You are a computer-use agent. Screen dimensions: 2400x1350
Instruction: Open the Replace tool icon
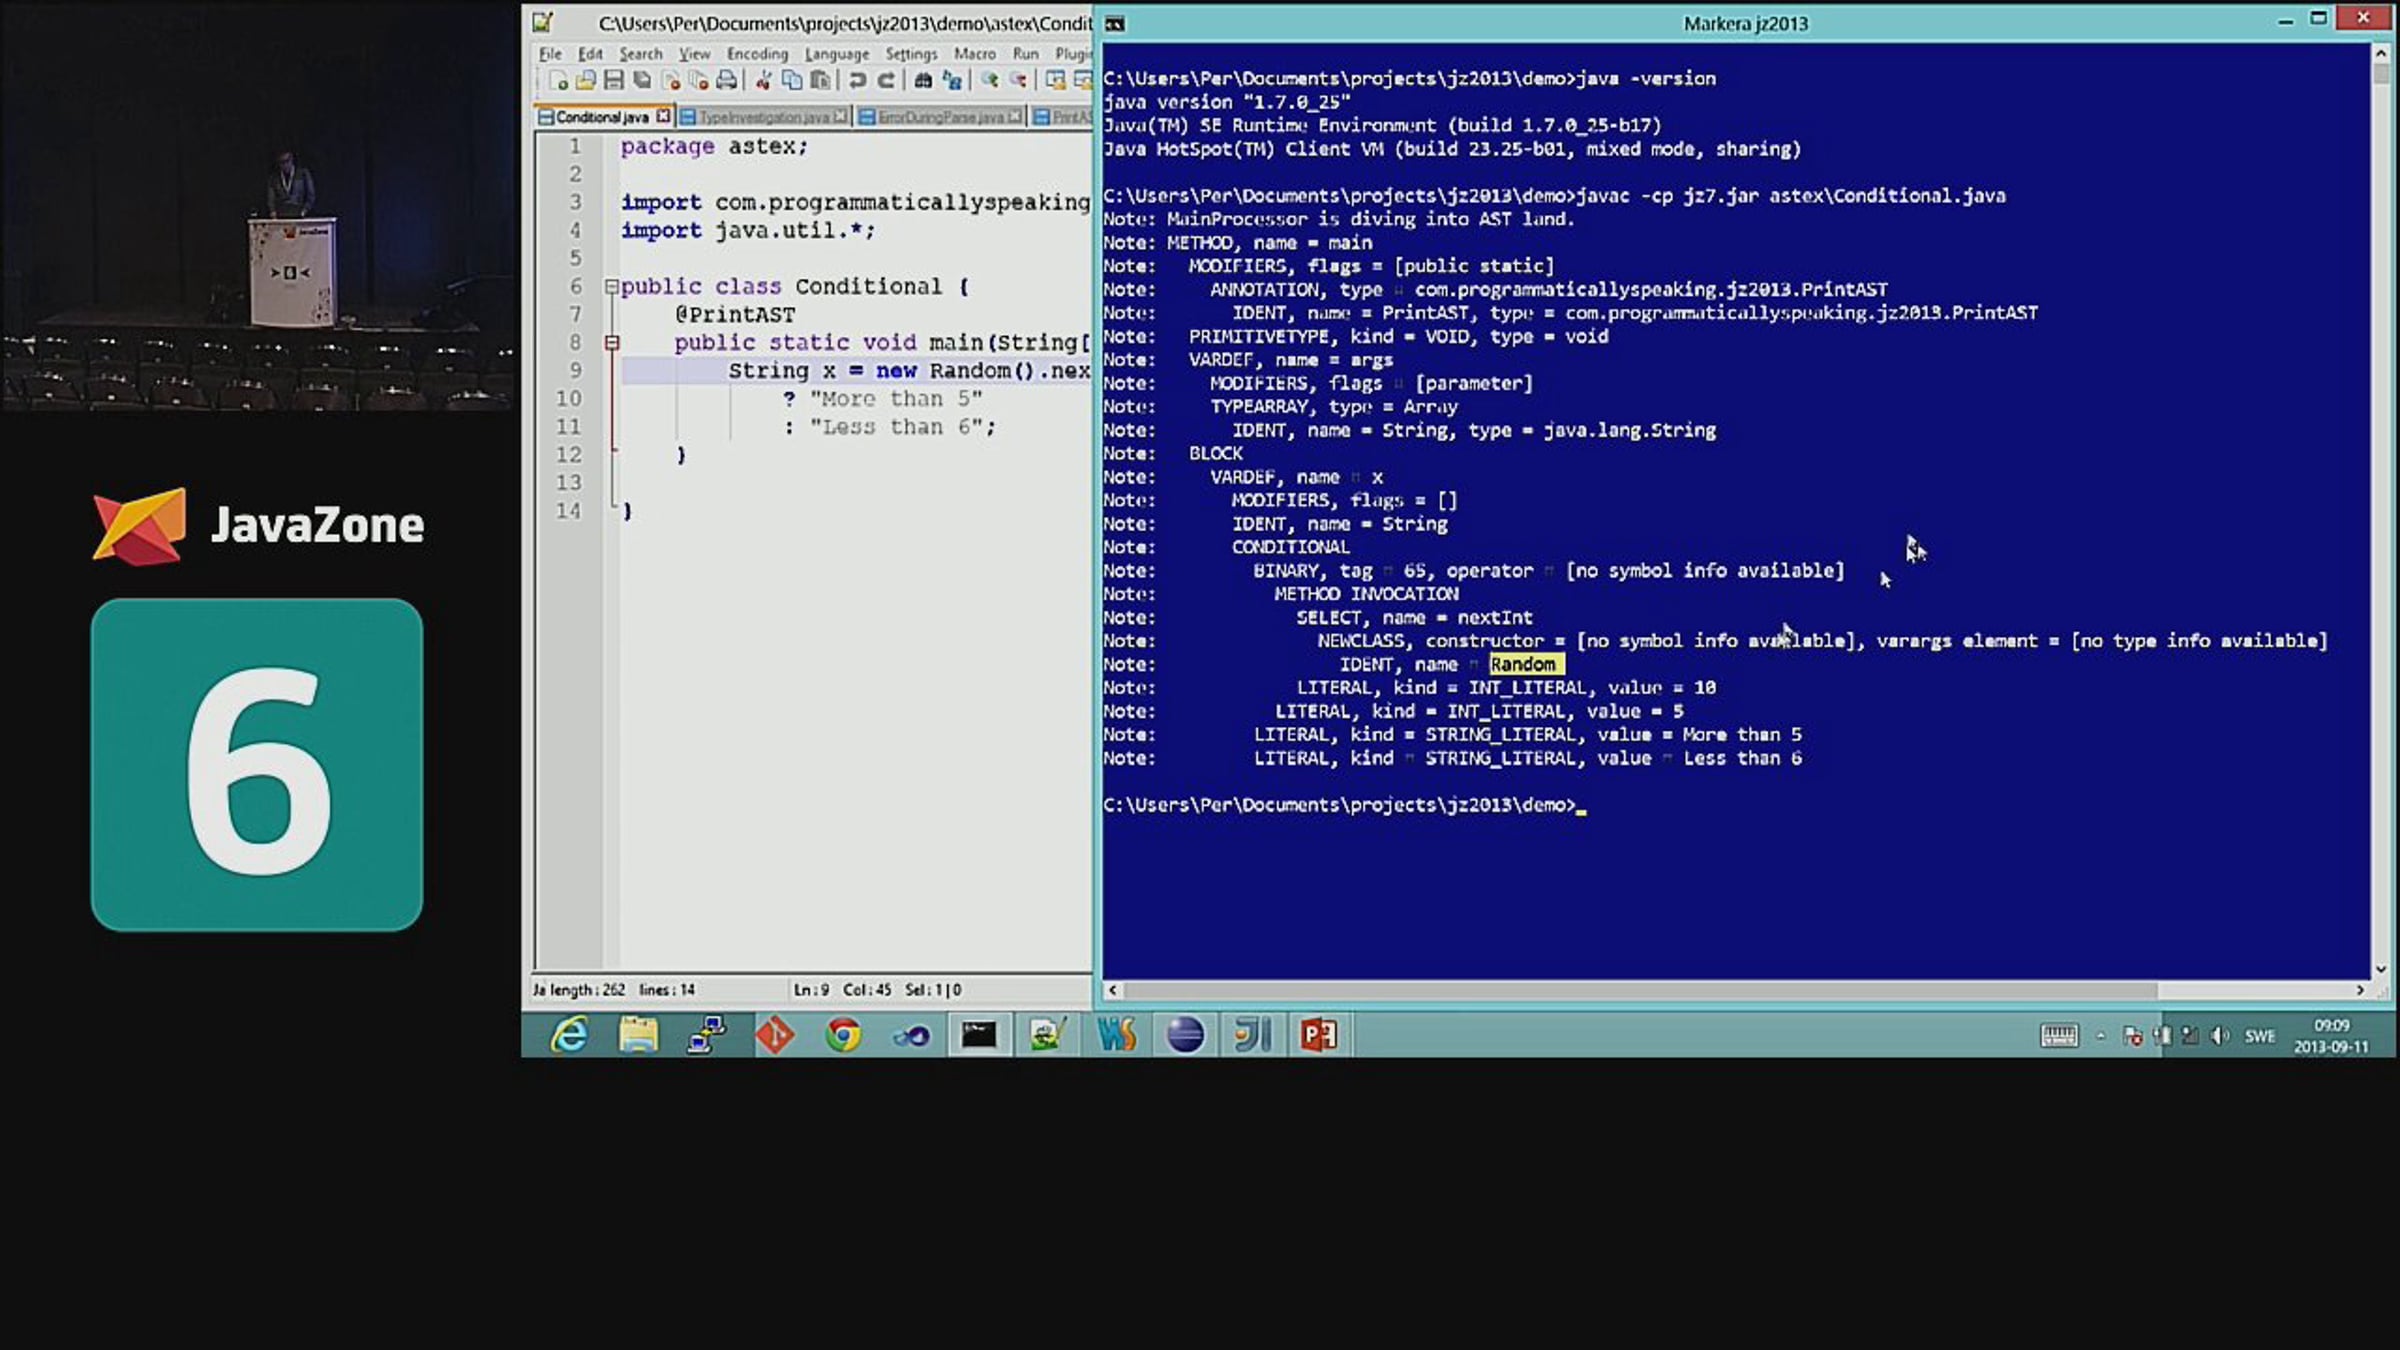952,81
